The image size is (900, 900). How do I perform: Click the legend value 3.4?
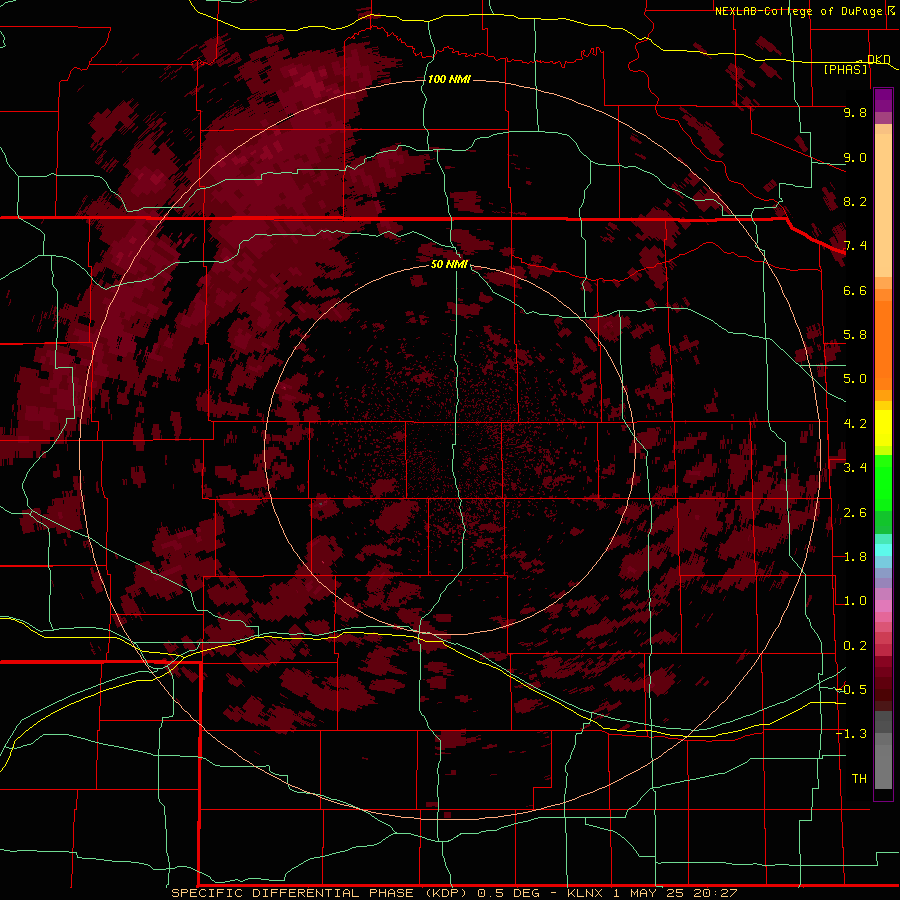855,468
